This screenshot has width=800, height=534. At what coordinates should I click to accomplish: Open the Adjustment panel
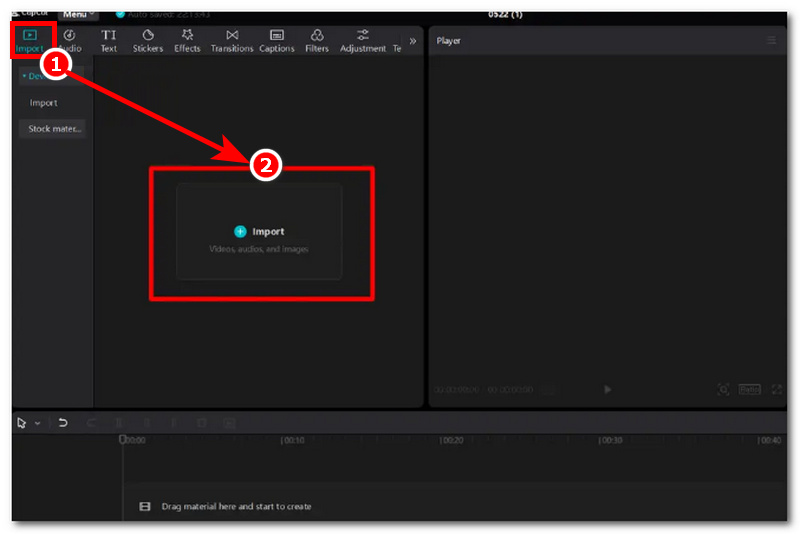click(363, 40)
